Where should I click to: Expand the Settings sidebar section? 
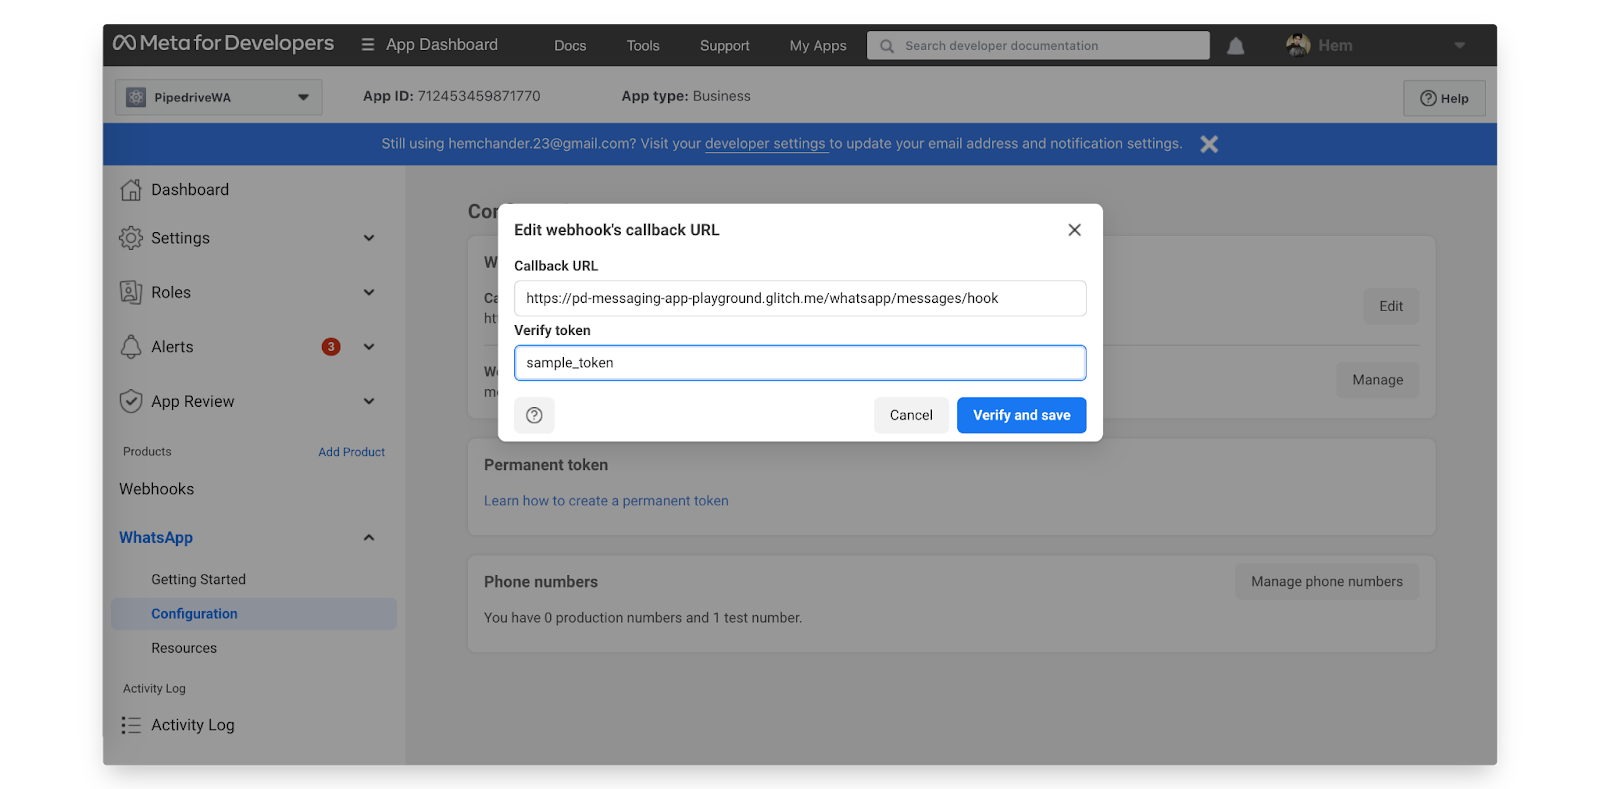(369, 238)
